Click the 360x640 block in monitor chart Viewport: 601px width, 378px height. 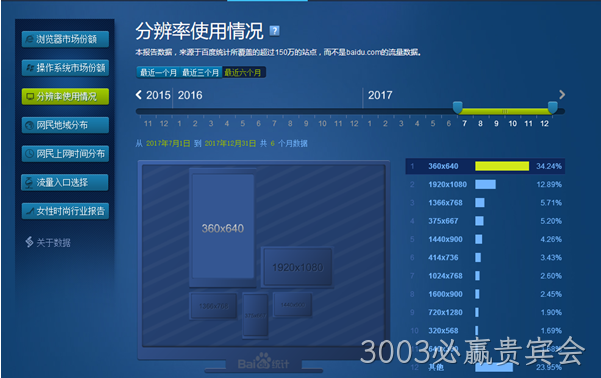click(x=223, y=227)
